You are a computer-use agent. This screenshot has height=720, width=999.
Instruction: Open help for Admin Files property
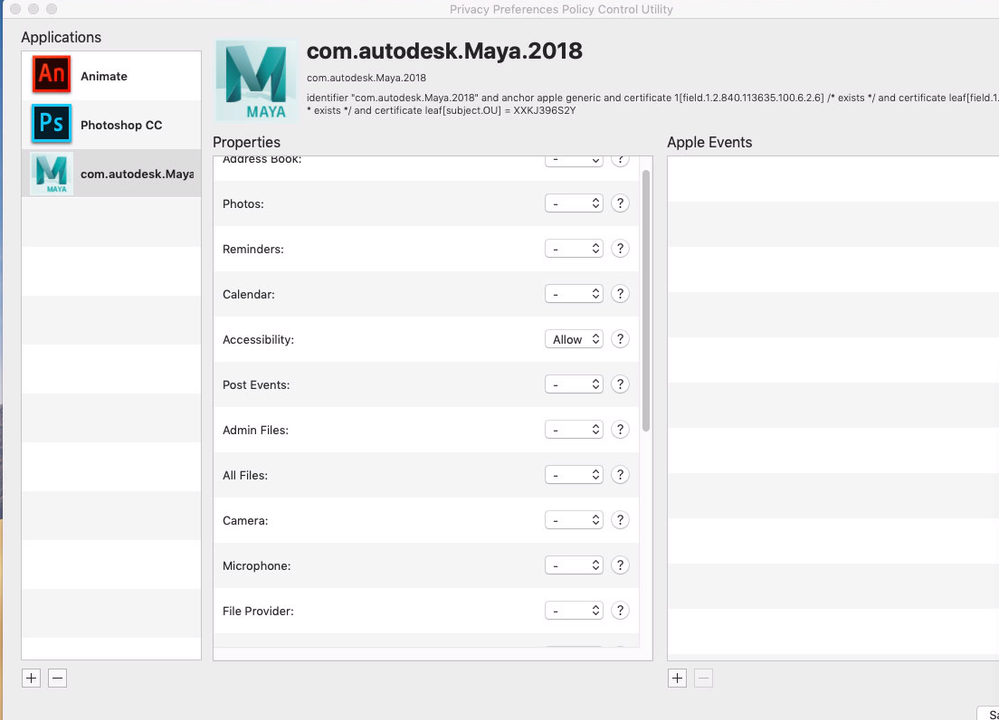(x=620, y=429)
